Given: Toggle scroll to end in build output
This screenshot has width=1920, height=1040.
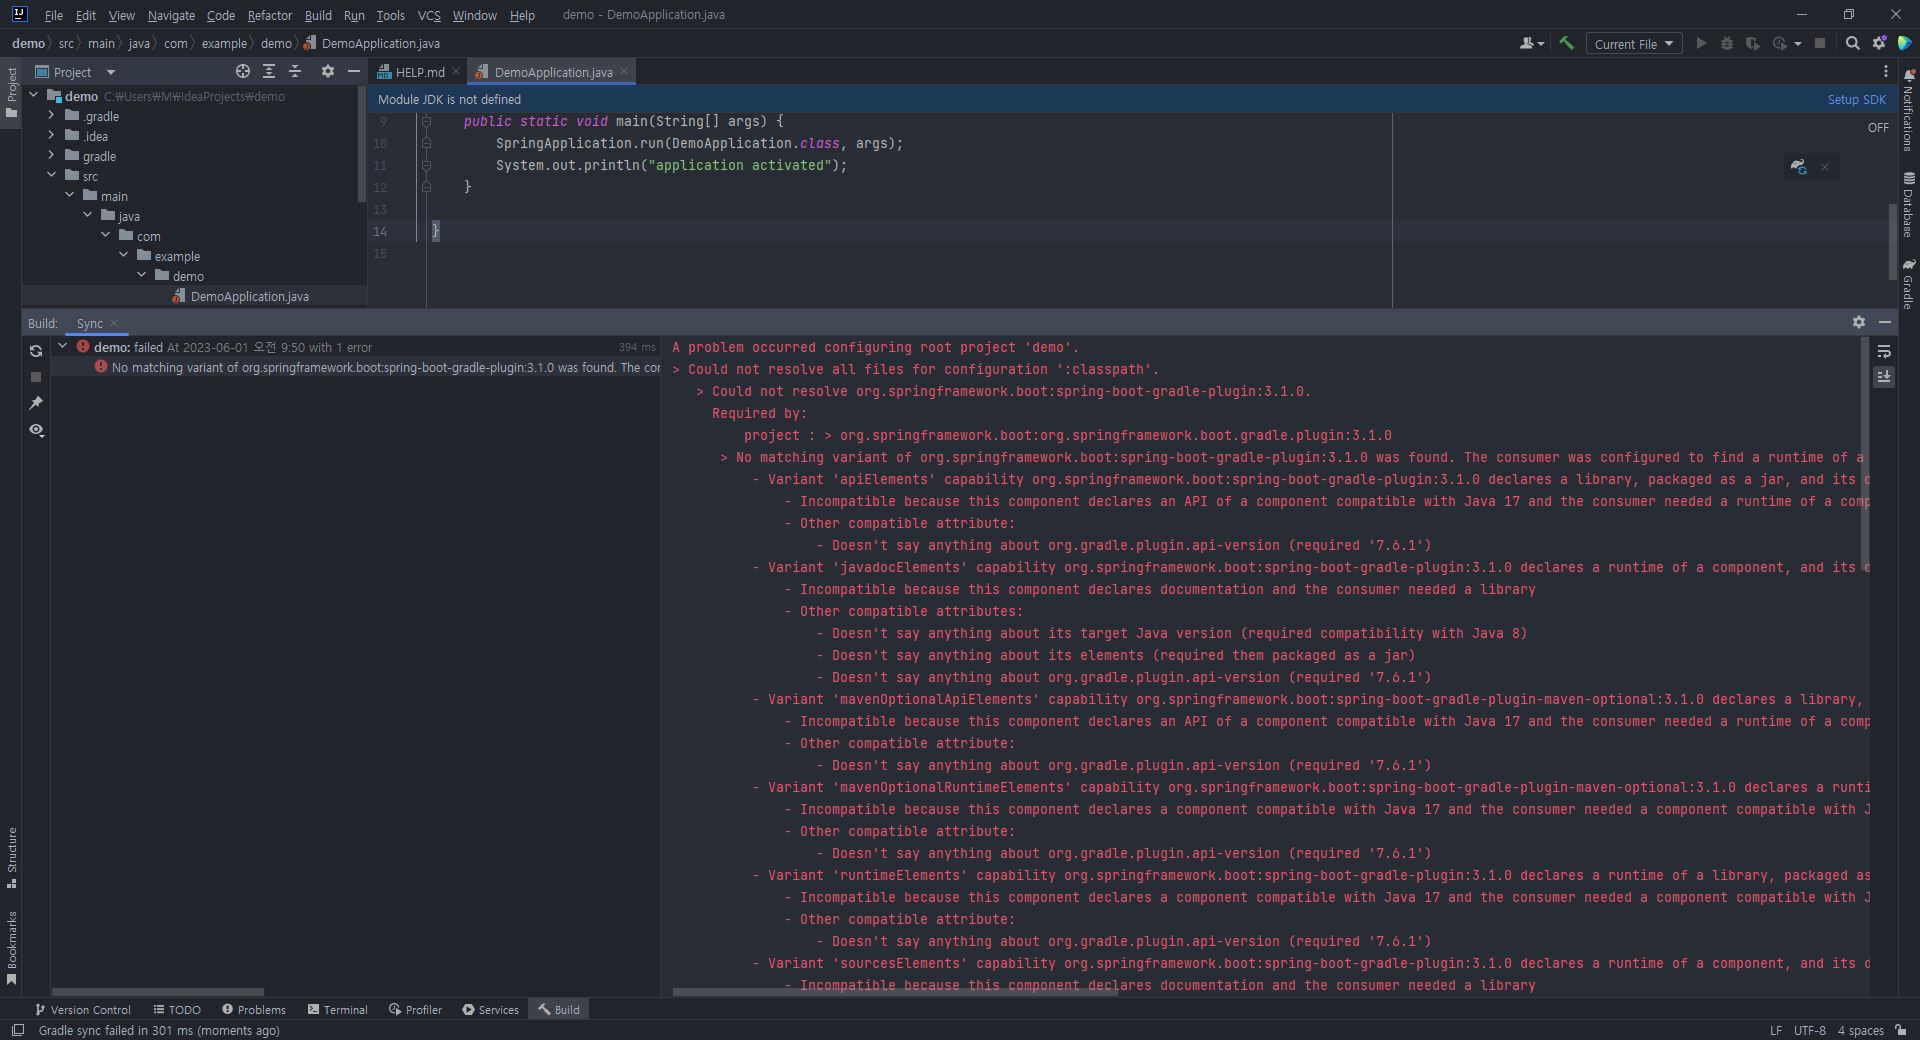Looking at the screenshot, I should (x=1883, y=377).
